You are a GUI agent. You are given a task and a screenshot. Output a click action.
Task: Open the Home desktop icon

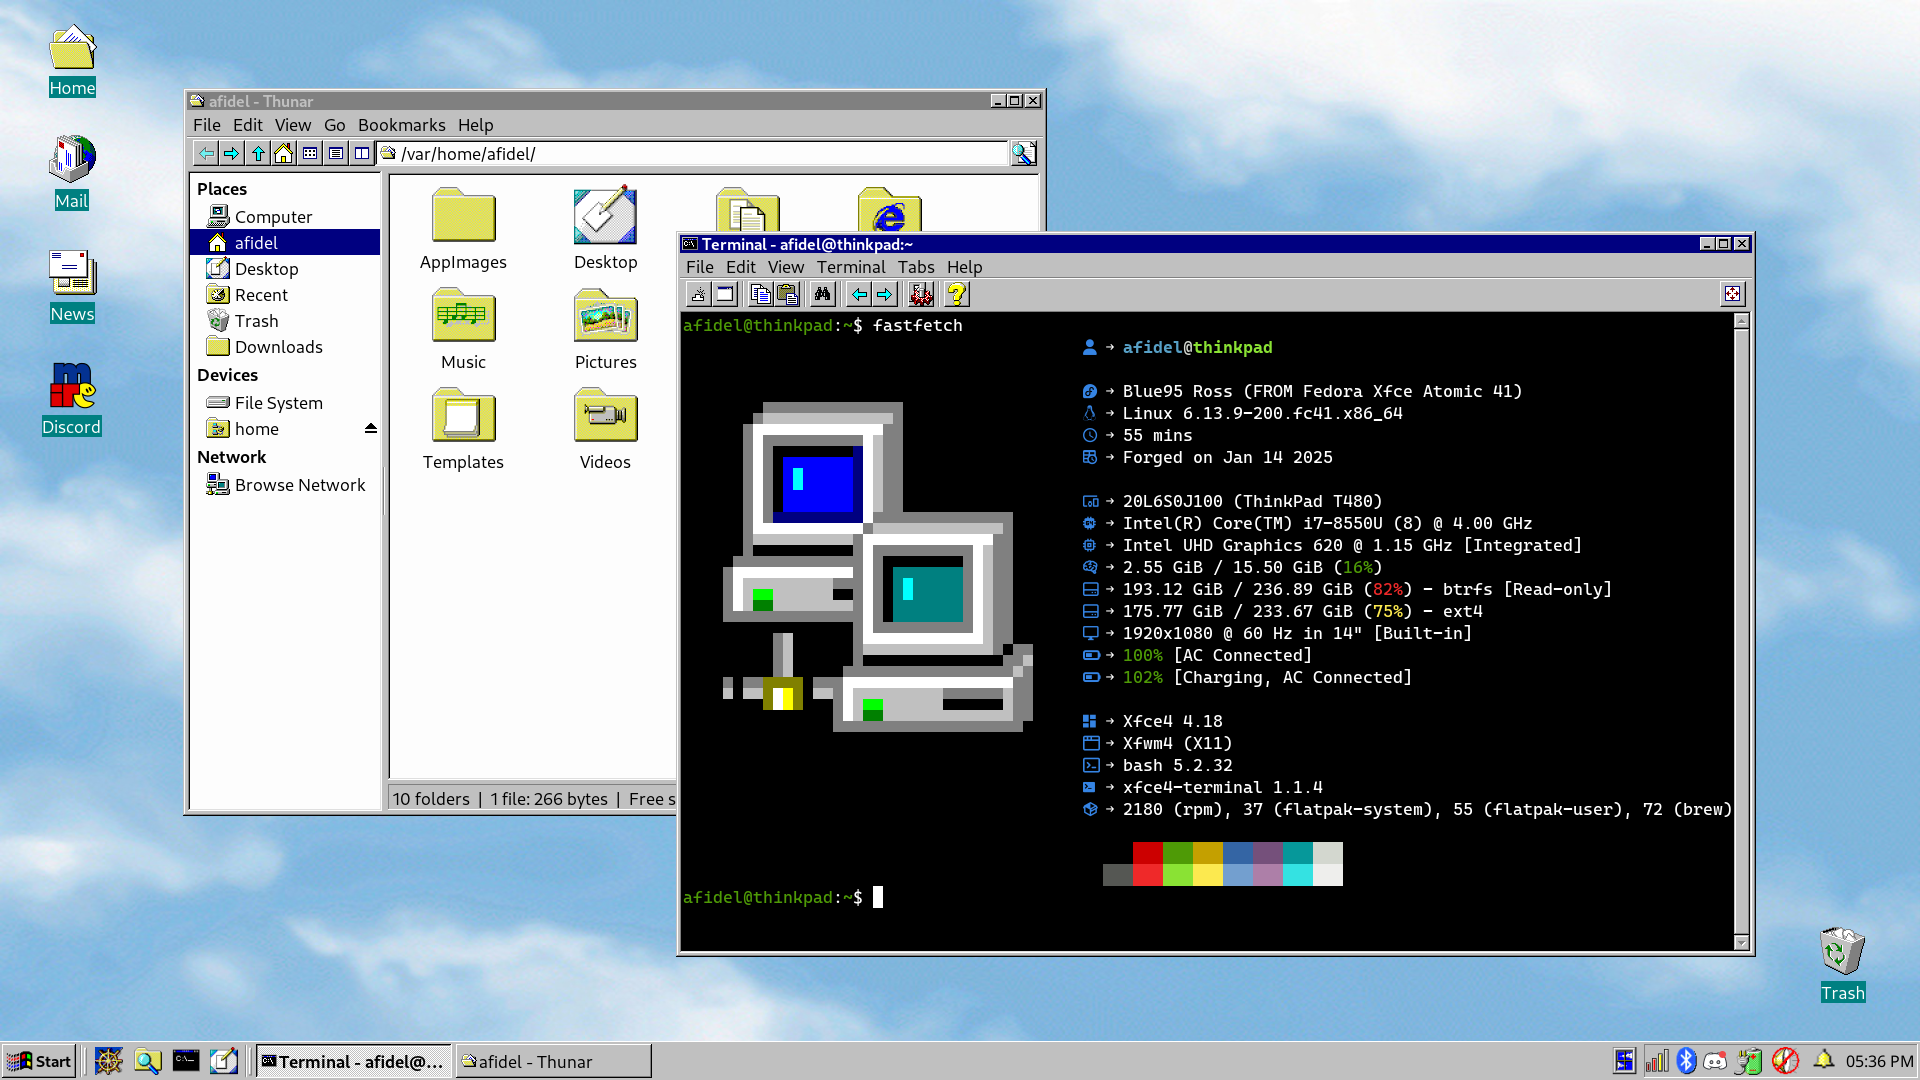point(72,61)
